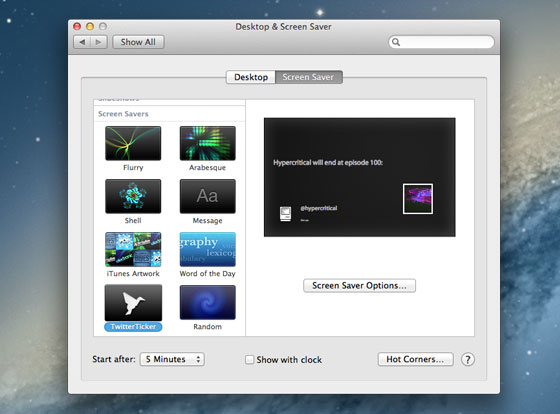Go back with the left arrow button
This screenshot has width=560, height=414.
(82, 42)
